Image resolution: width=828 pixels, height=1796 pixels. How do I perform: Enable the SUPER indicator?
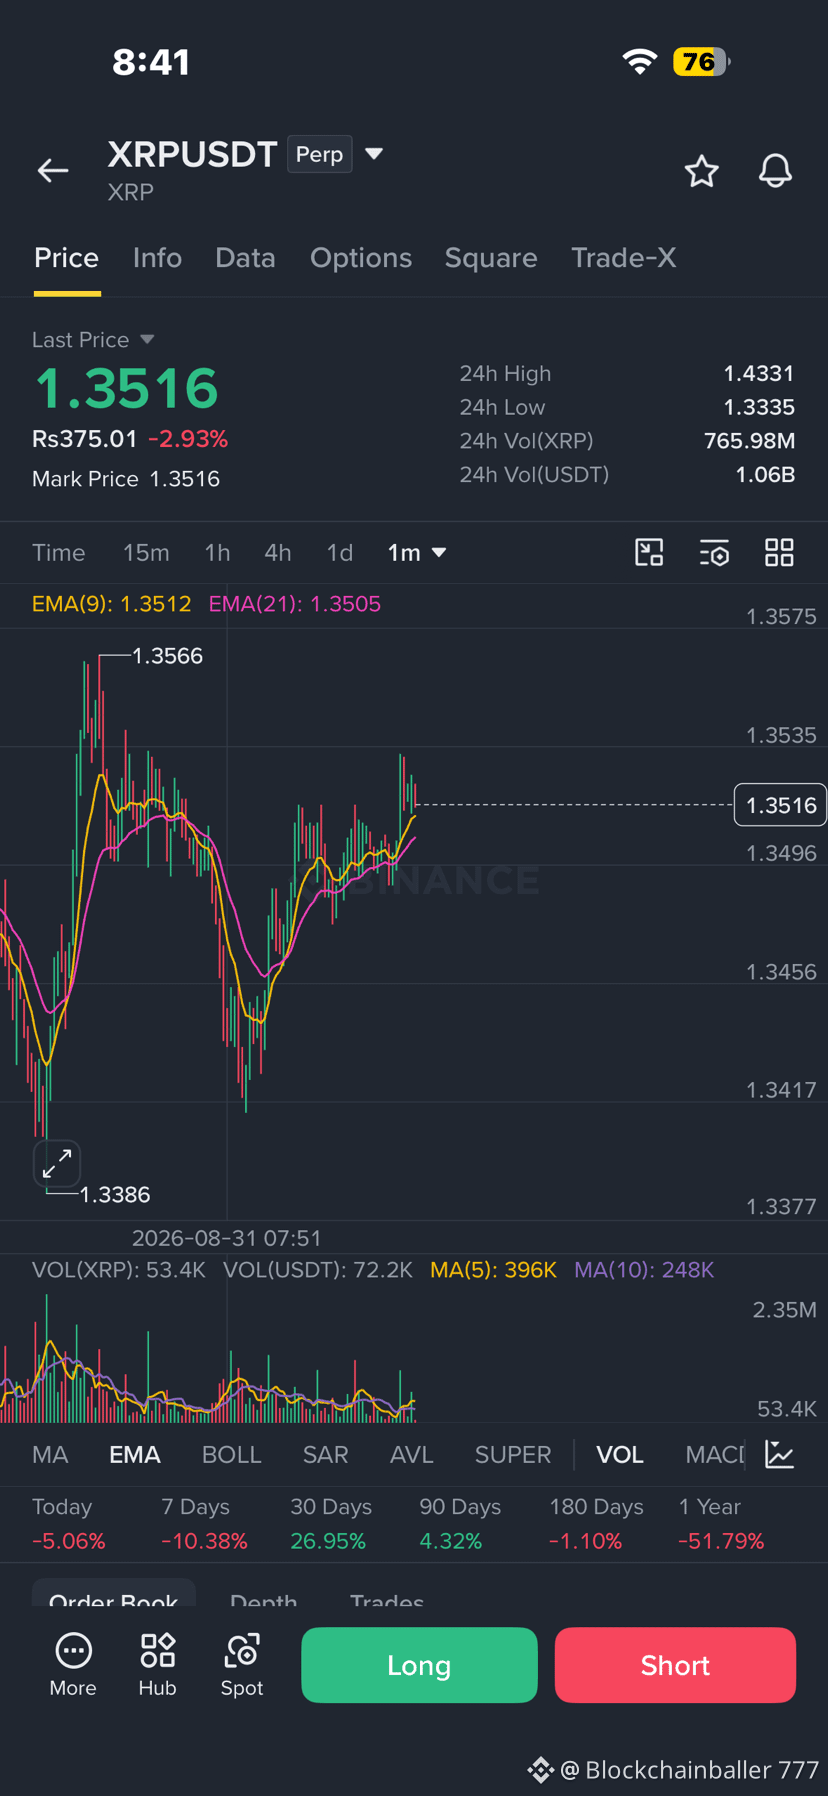[513, 1454]
